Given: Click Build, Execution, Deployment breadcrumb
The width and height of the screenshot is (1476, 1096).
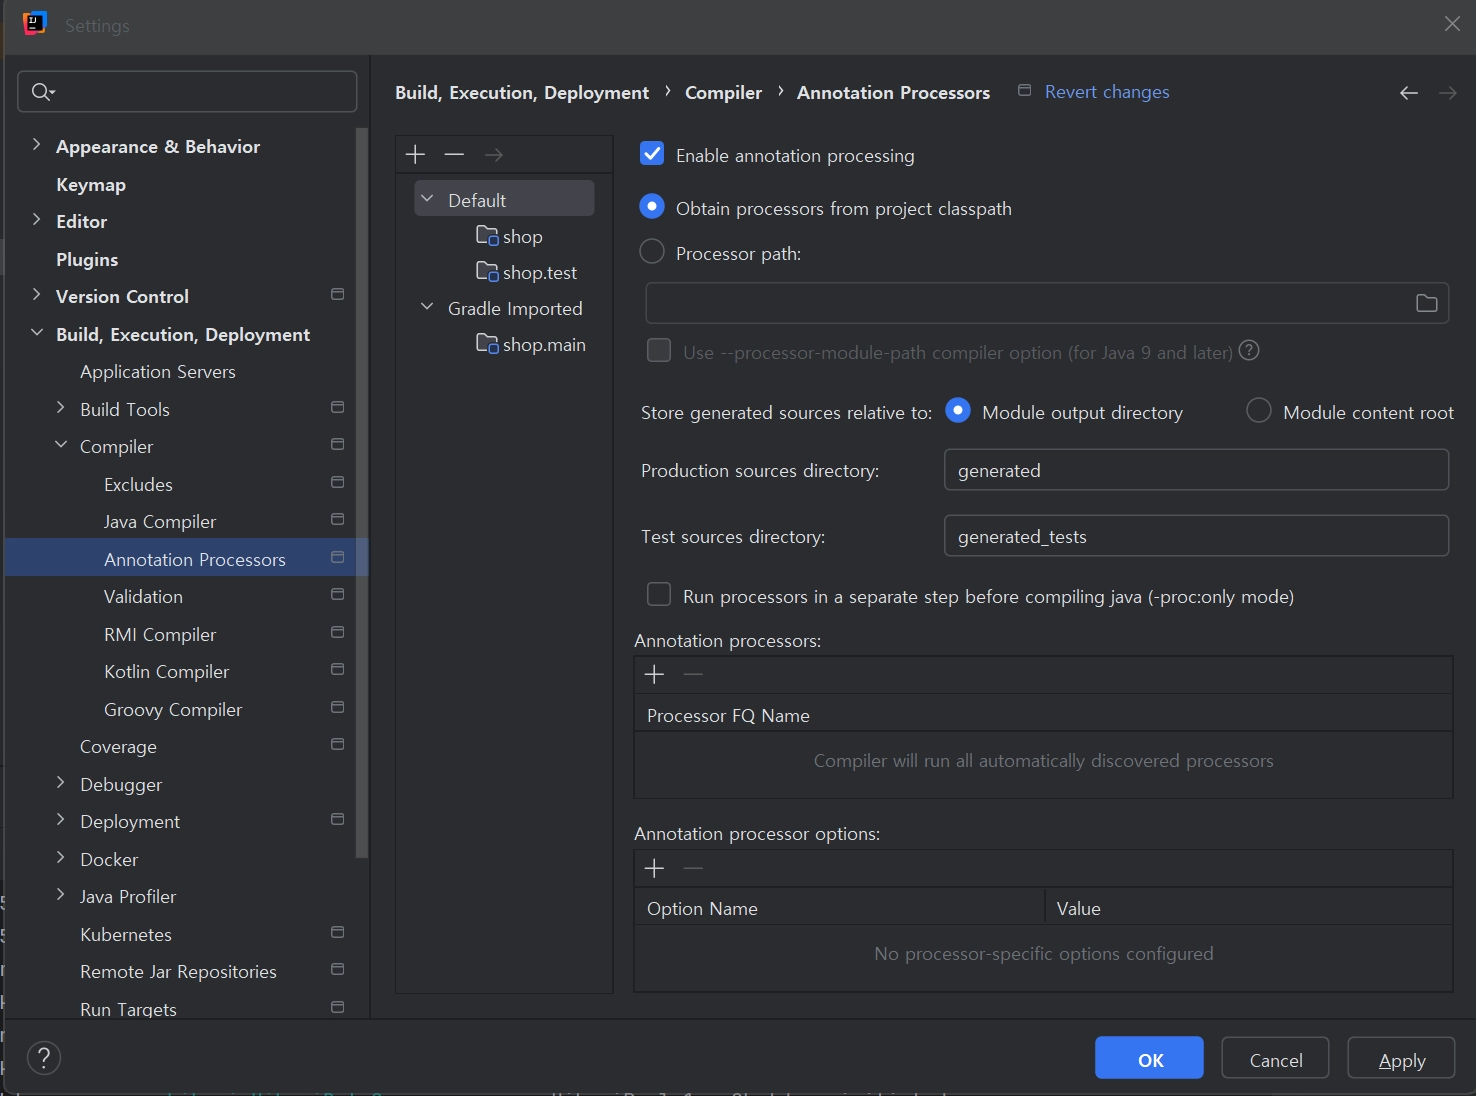Looking at the screenshot, I should tap(522, 92).
